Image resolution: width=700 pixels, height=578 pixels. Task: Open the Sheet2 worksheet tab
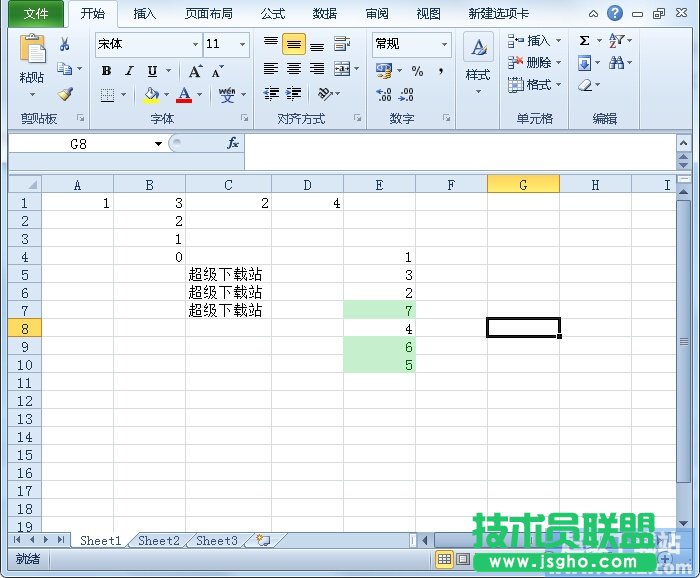click(158, 540)
